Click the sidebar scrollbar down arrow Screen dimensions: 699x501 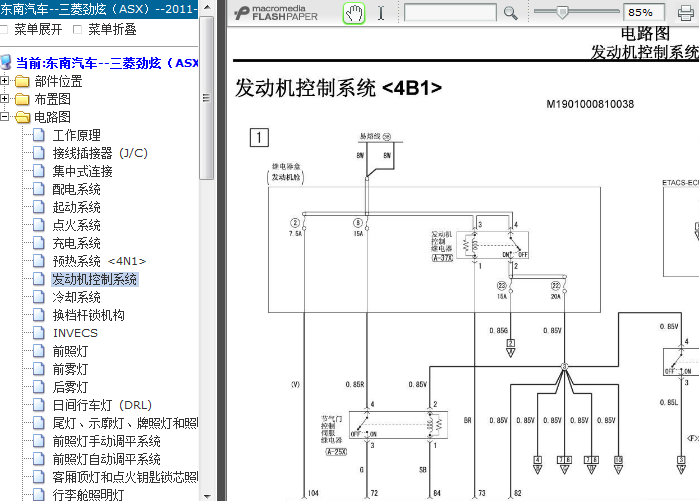click(x=206, y=495)
